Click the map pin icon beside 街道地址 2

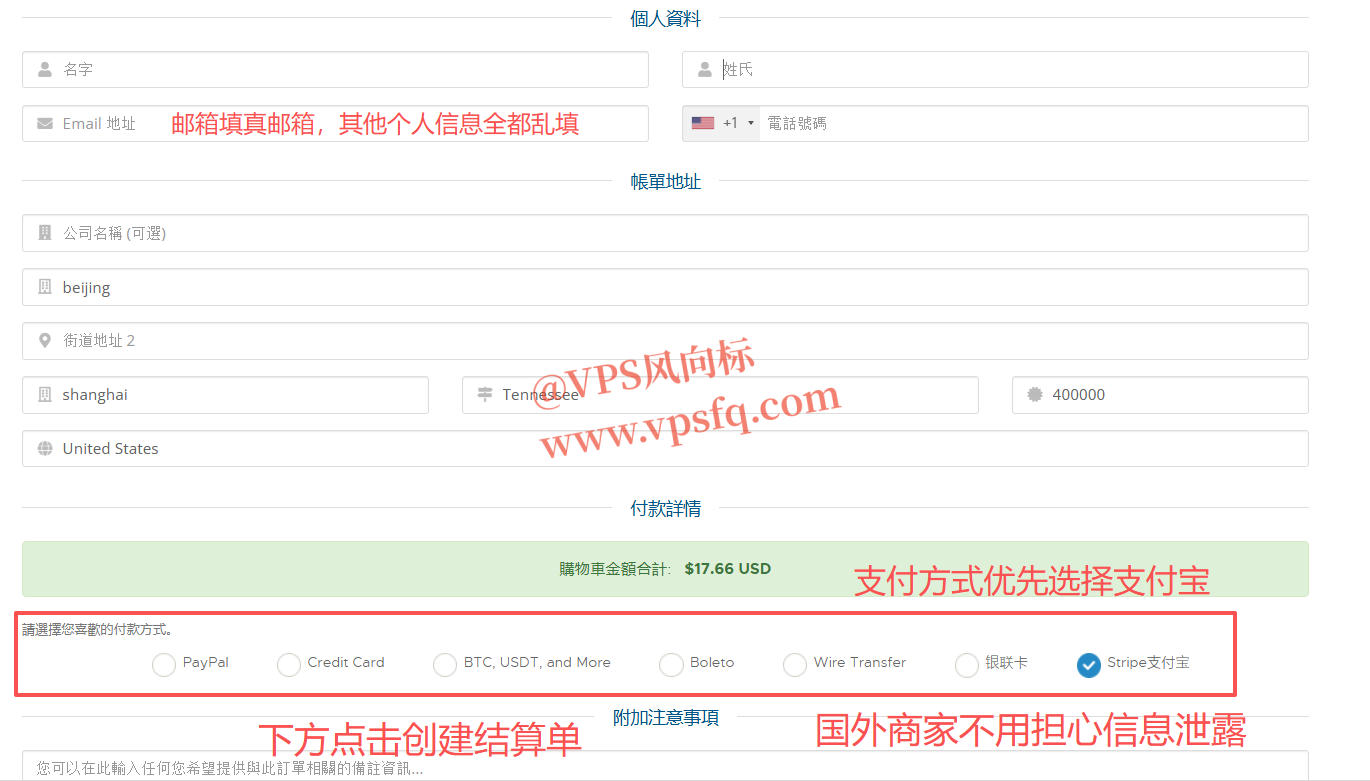click(45, 341)
